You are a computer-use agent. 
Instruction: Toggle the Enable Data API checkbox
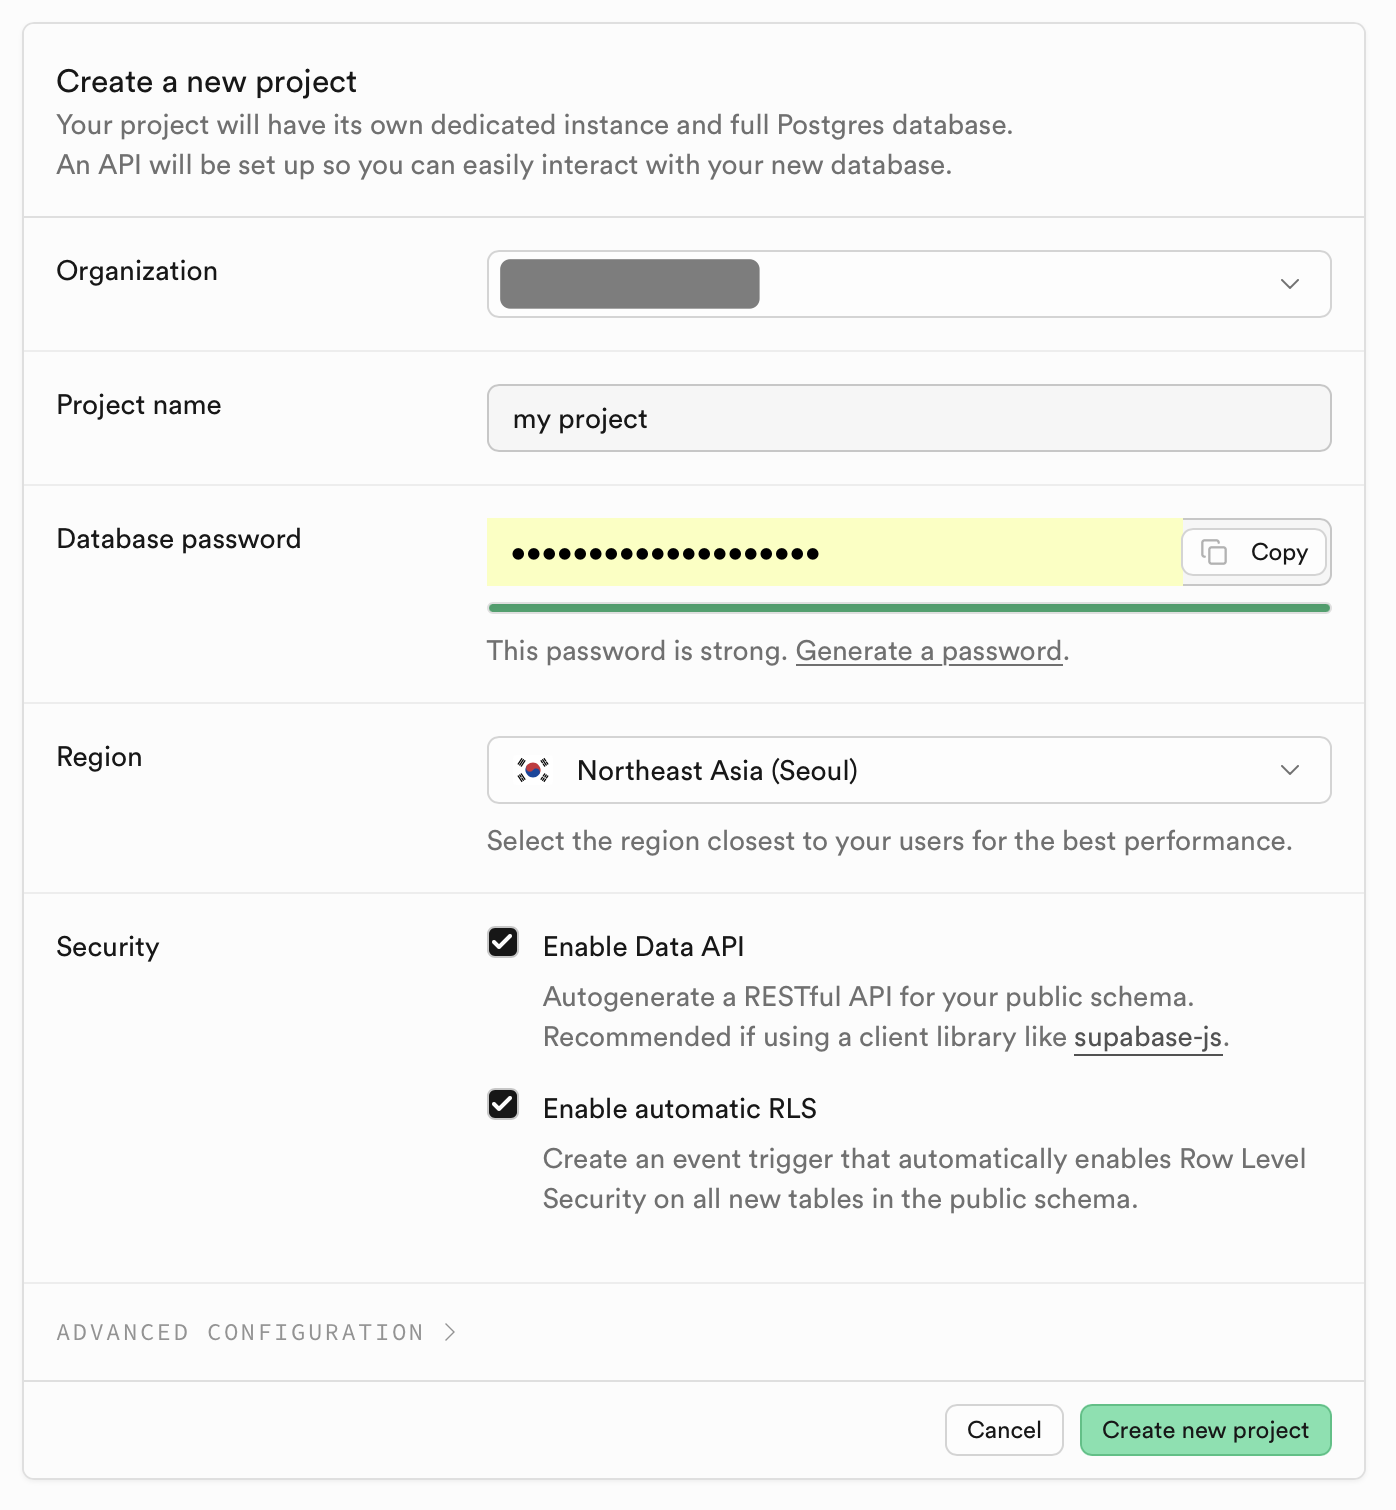(x=503, y=943)
